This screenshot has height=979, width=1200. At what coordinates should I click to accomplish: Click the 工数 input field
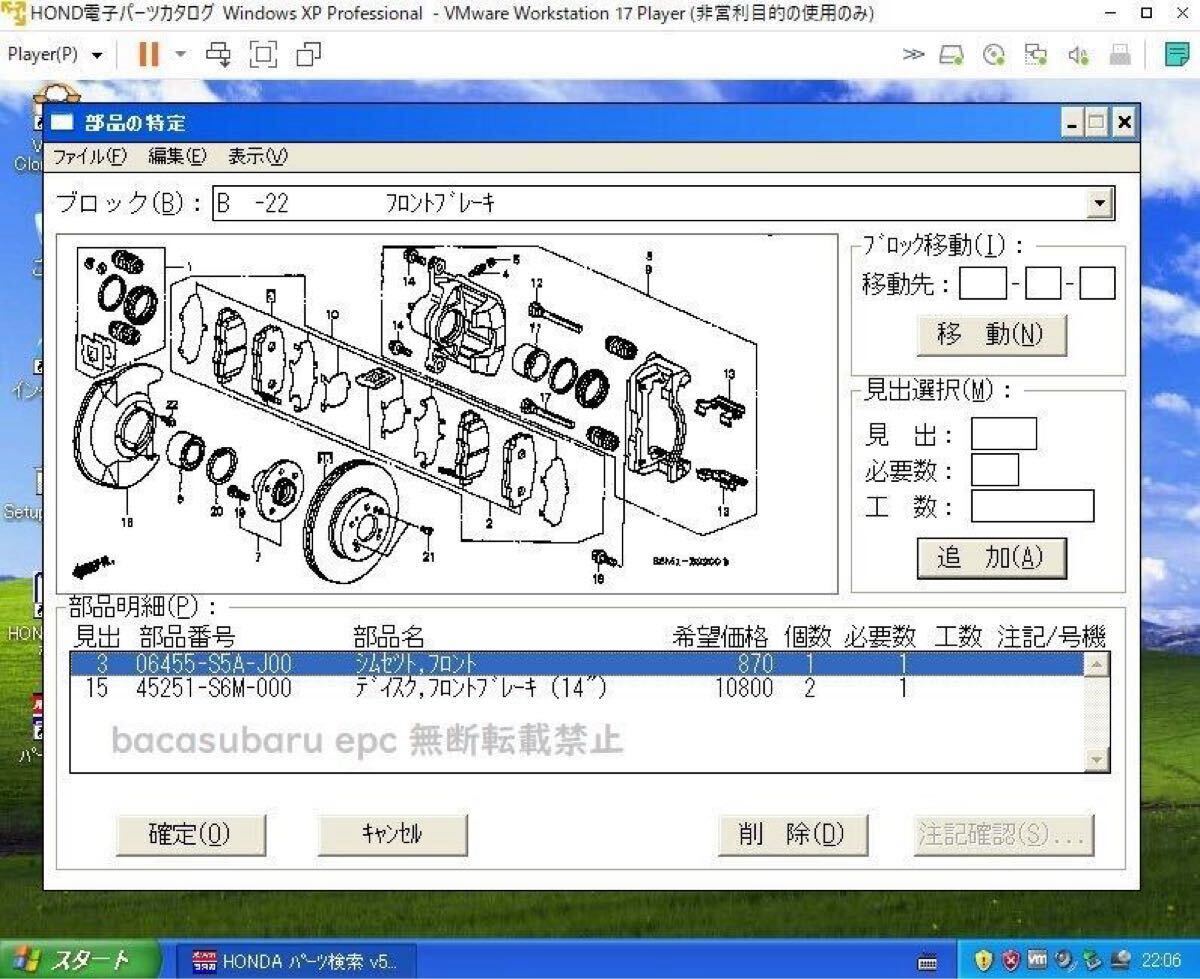click(1032, 506)
